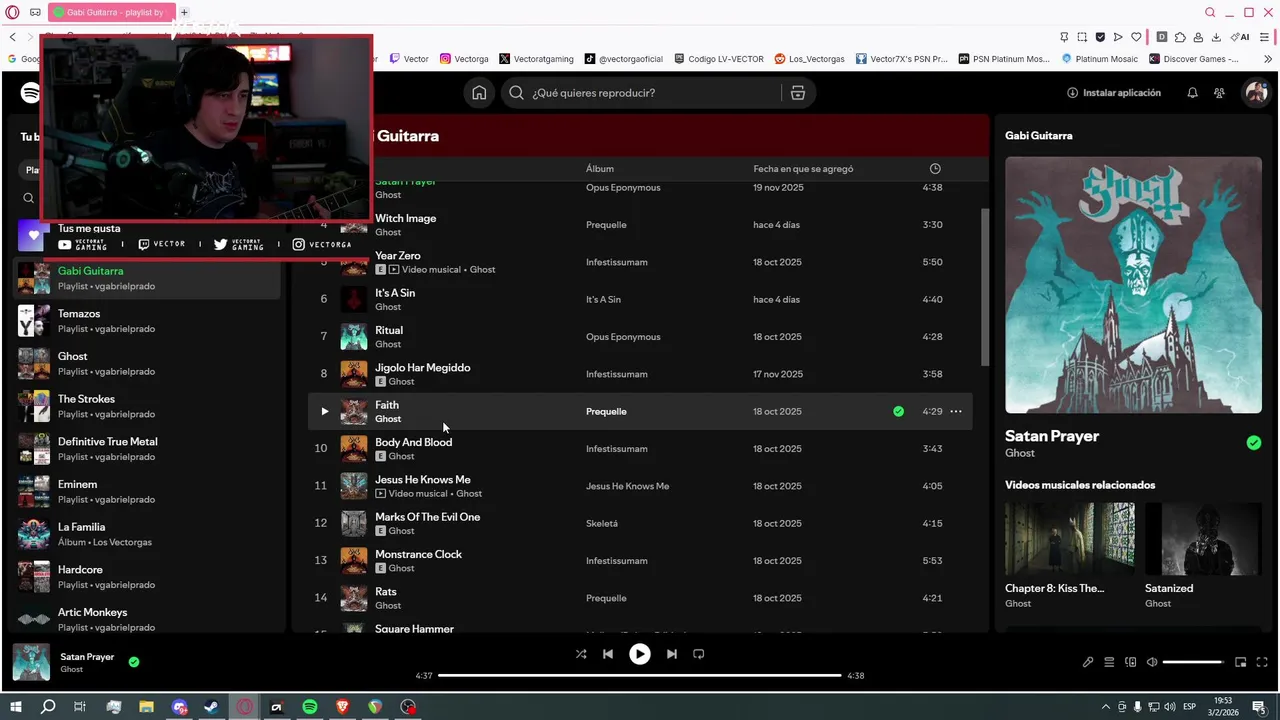Screen dimensions: 1280x720
Task: Open The Strokes playlist in sidebar
Action: click(x=148, y=406)
